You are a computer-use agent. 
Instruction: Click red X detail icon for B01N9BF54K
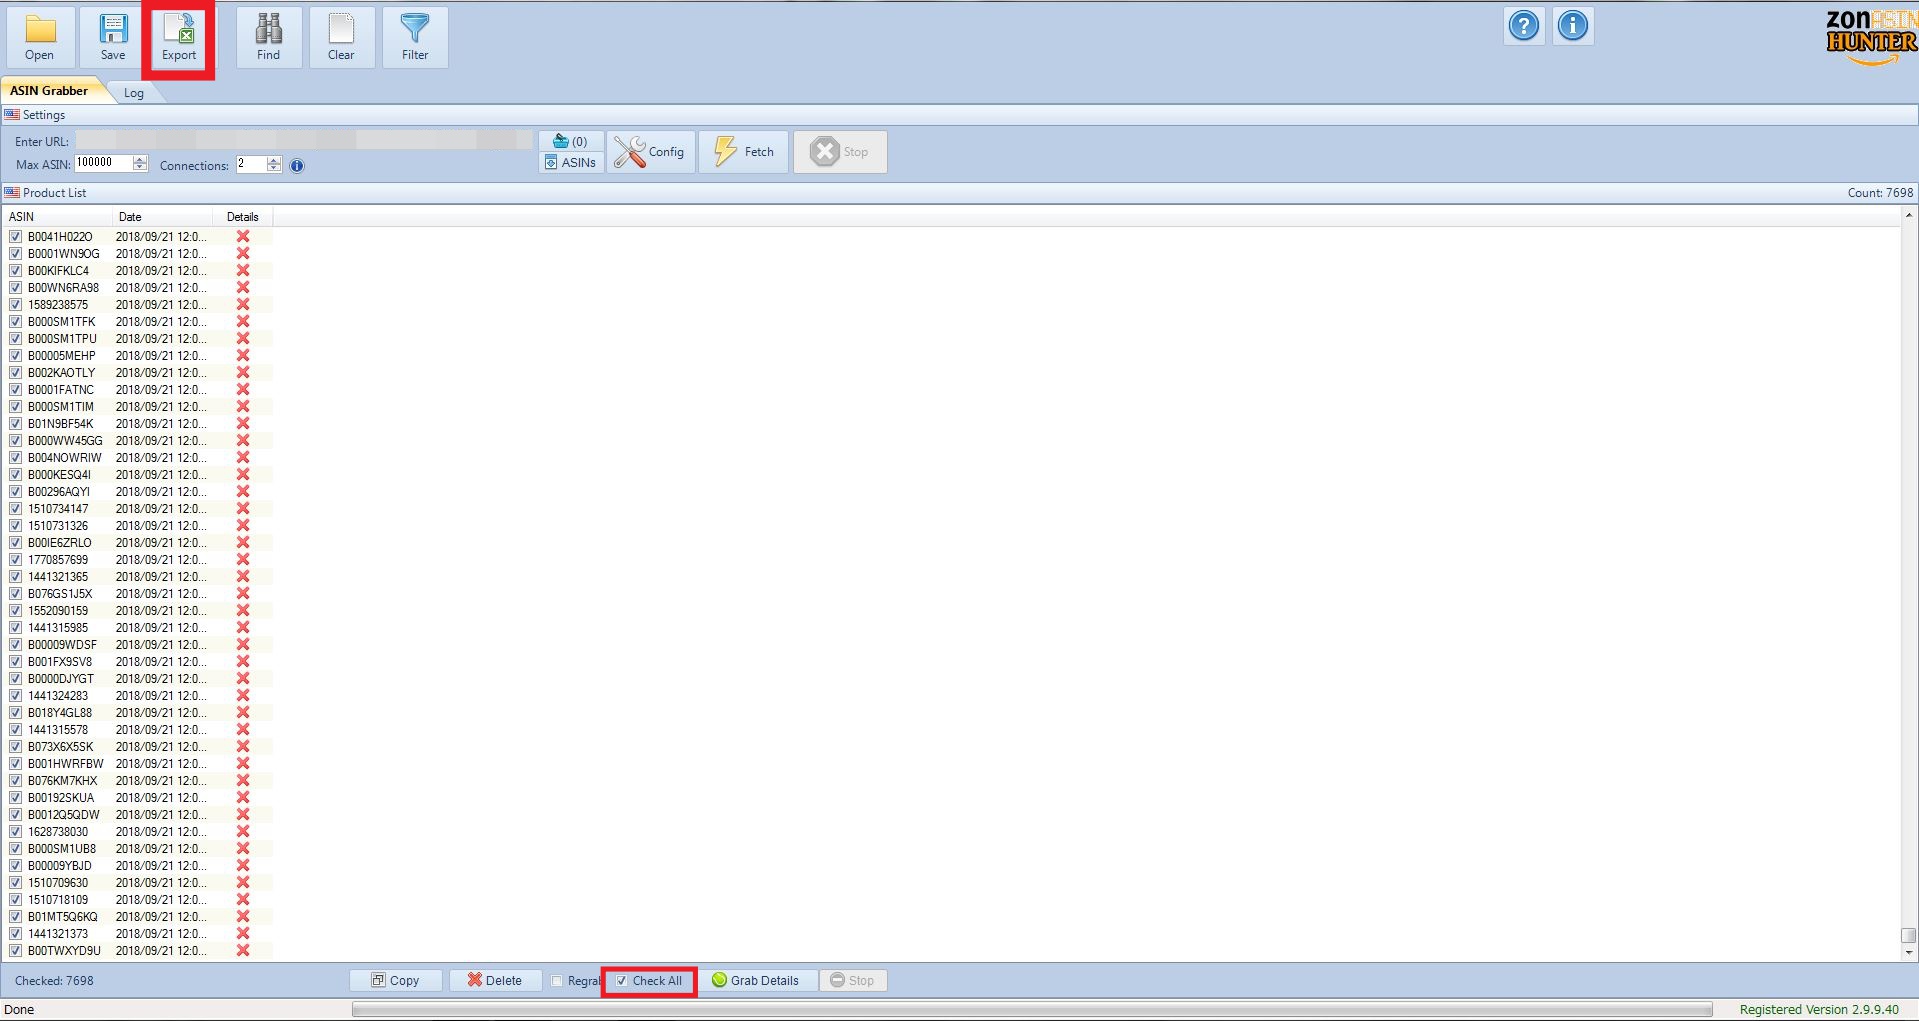(243, 424)
